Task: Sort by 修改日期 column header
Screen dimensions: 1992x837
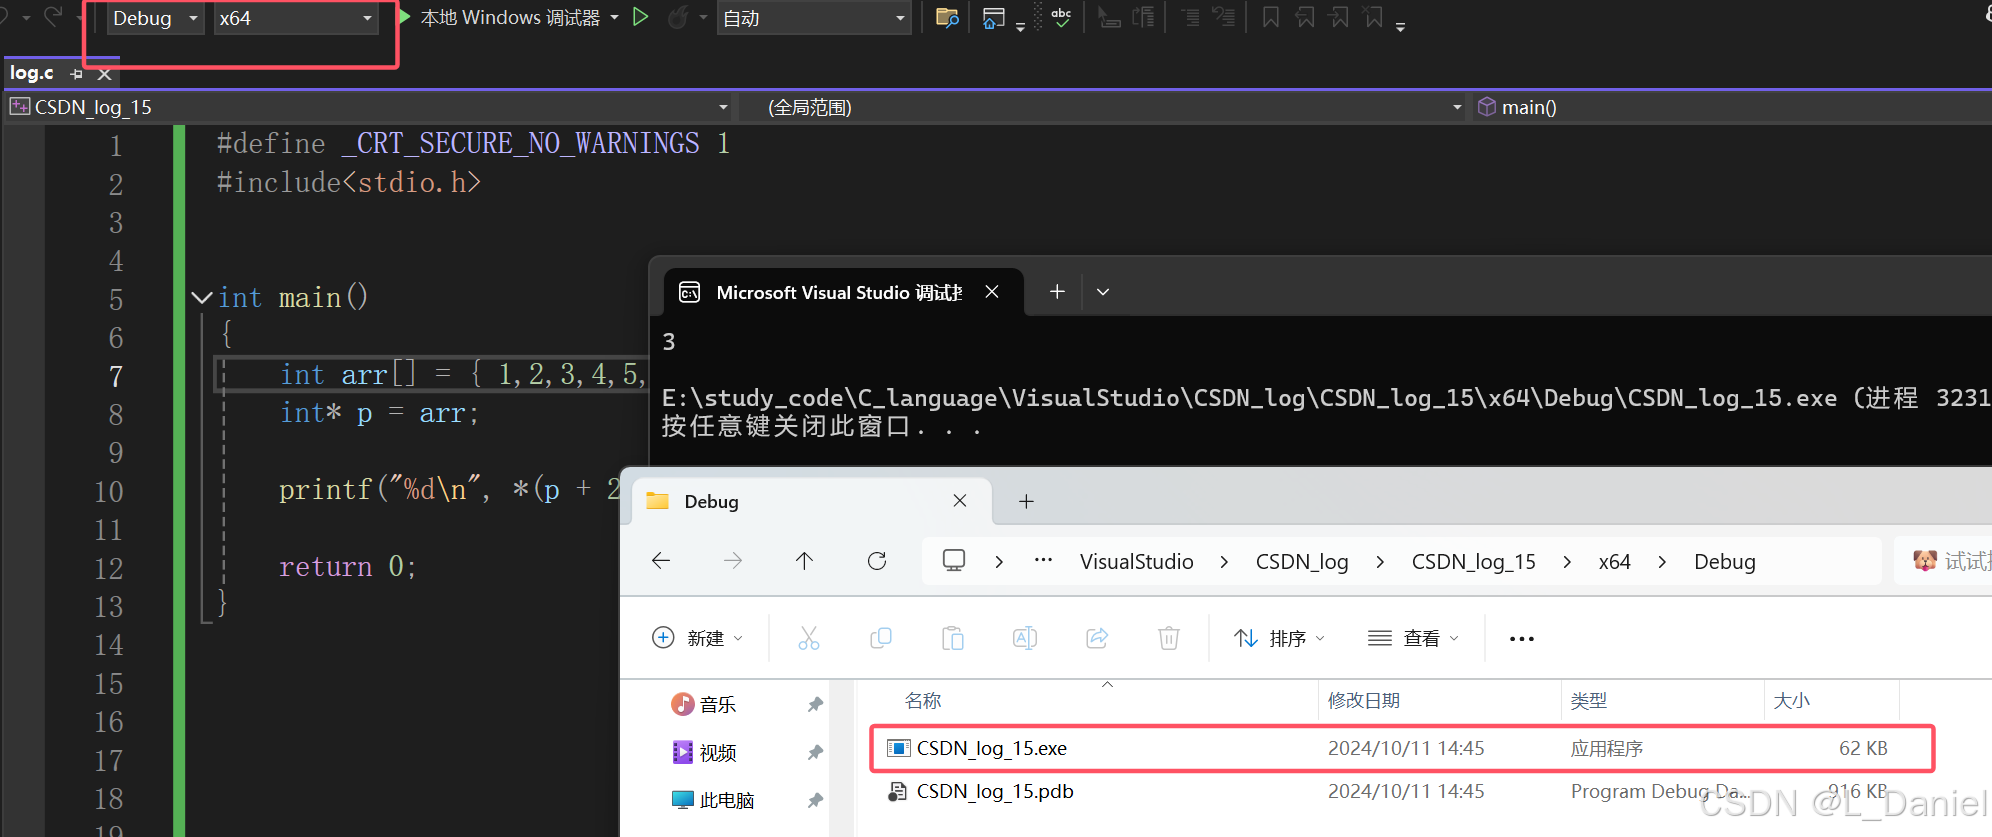Action: (x=1364, y=701)
